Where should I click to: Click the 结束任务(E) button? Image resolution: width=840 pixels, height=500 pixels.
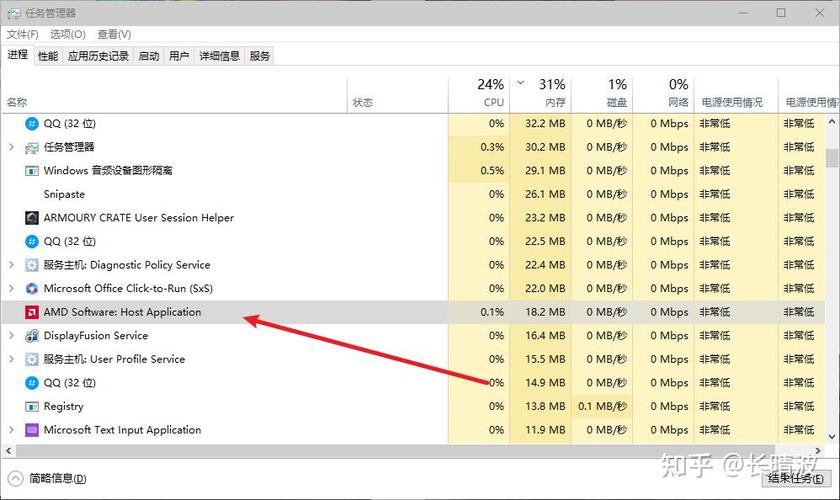(x=796, y=479)
